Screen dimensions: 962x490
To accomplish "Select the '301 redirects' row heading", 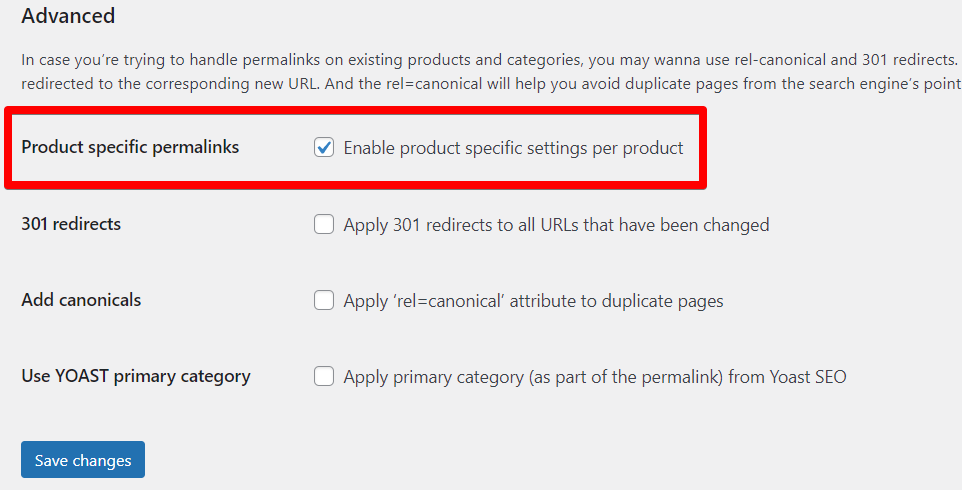I will click(x=71, y=224).
